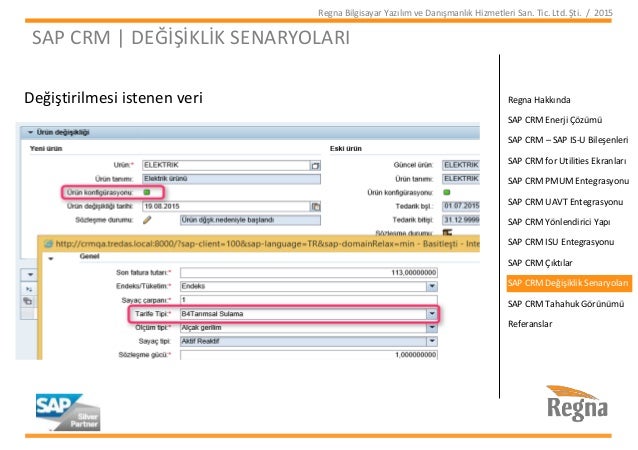Click the Ürün konfigürasyonu label under Yeni ürün
The width and height of the screenshot is (638, 450).
[x=100, y=192]
